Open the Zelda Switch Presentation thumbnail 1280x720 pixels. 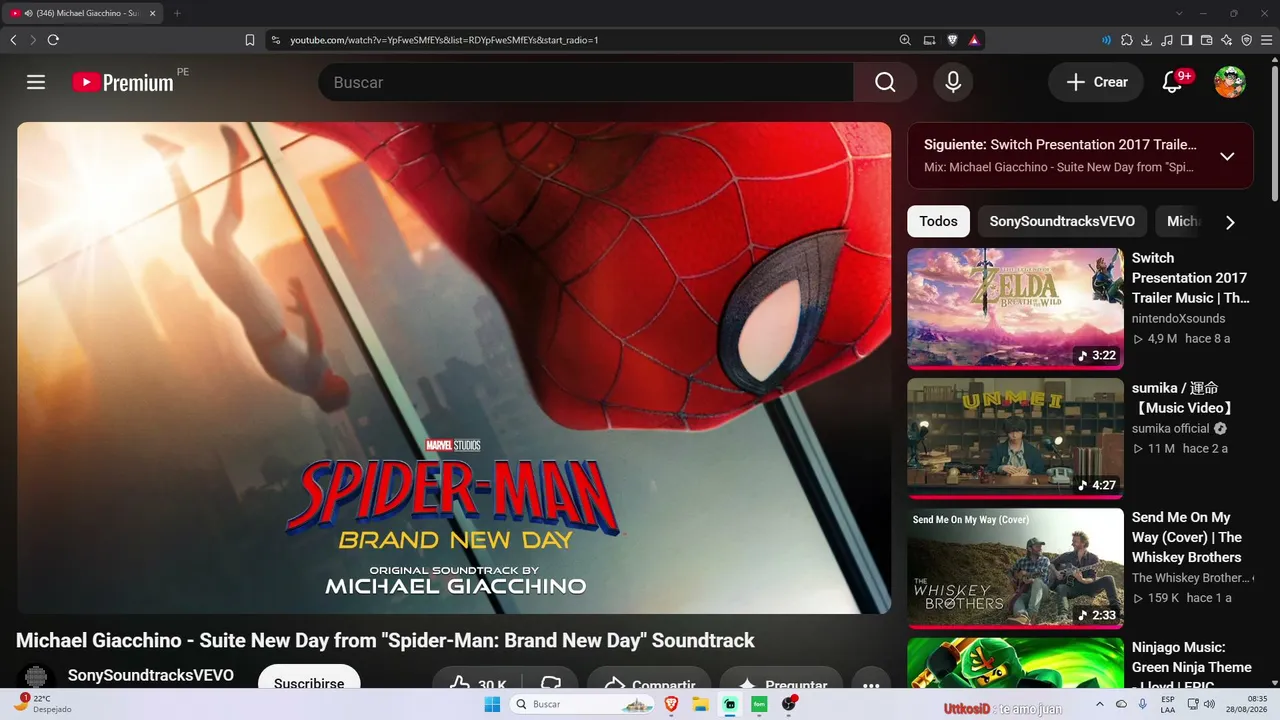pyautogui.click(x=1015, y=308)
